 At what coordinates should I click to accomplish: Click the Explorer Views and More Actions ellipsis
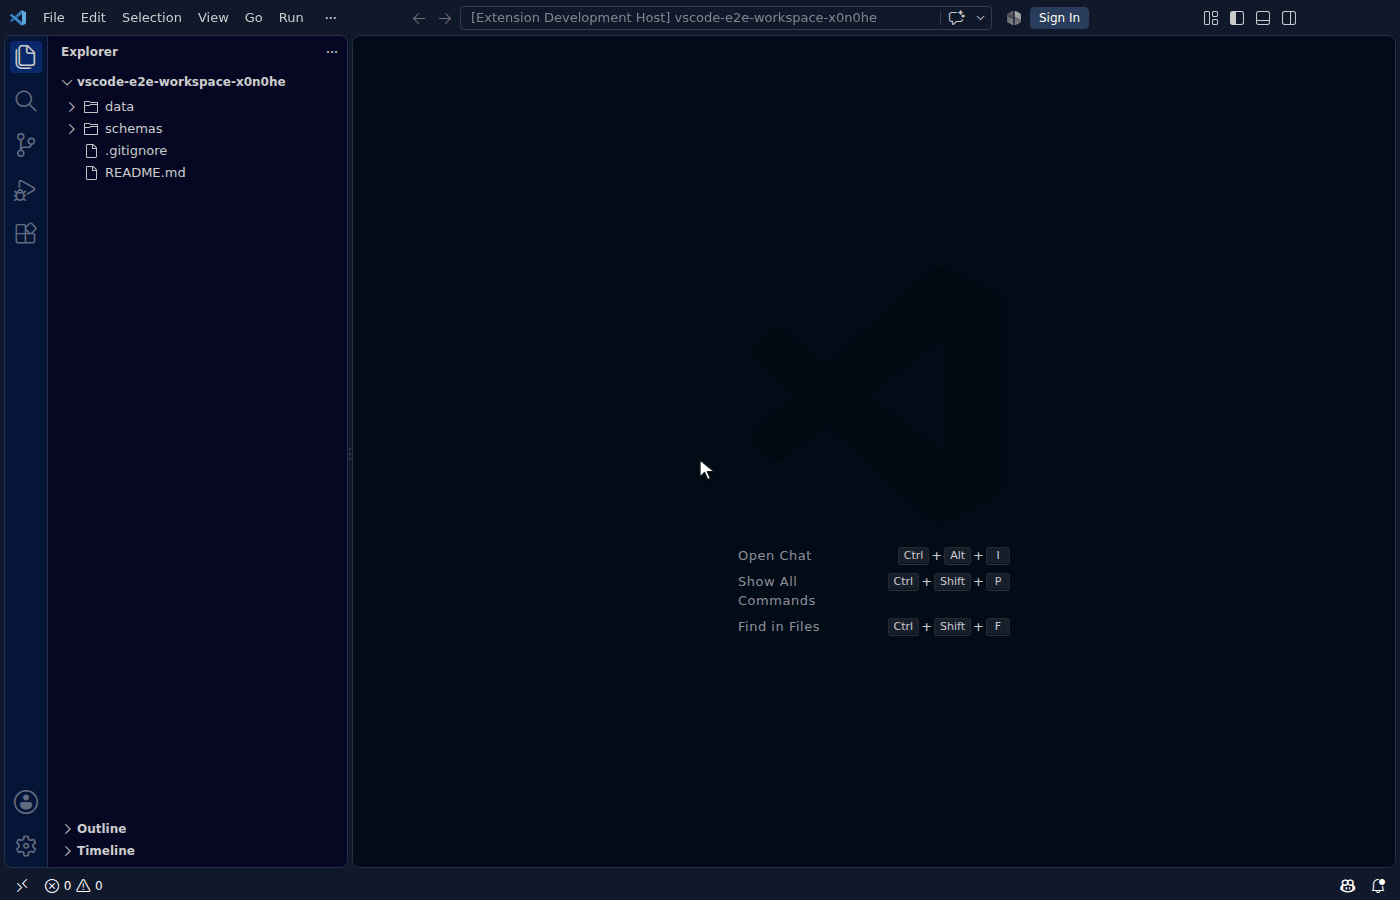[332, 51]
